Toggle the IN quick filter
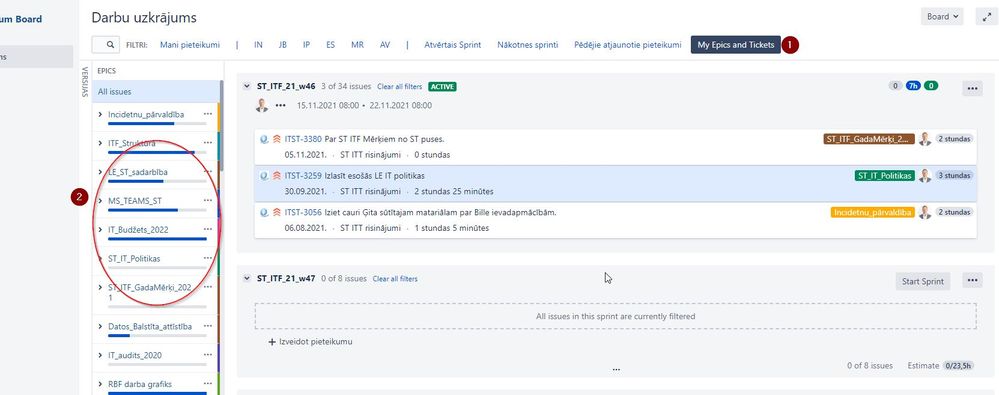999x395 pixels. coord(258,45)
